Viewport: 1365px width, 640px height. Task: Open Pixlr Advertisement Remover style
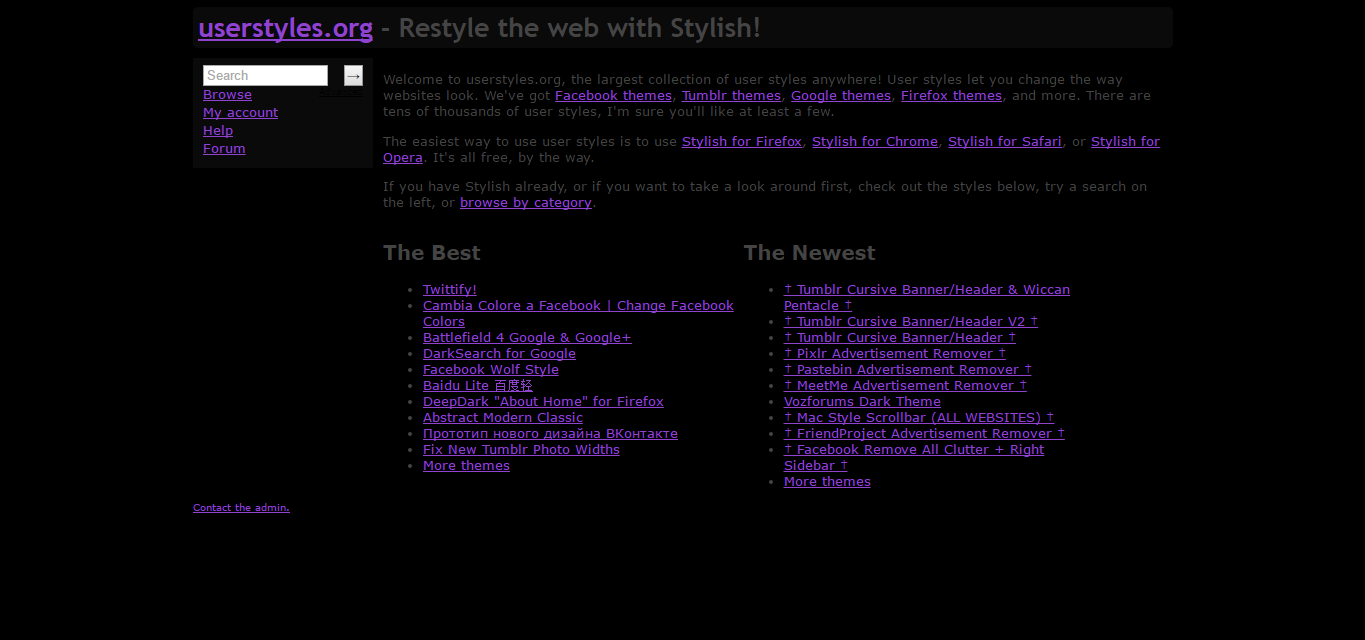[895, 354]
